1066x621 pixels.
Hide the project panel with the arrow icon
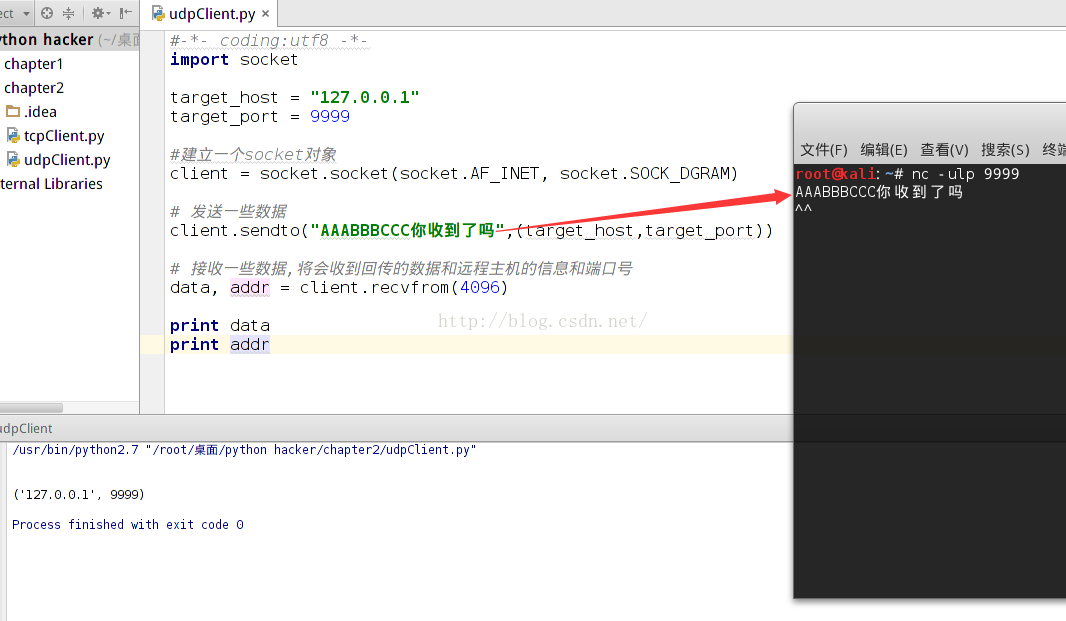(x=126, y=13)
